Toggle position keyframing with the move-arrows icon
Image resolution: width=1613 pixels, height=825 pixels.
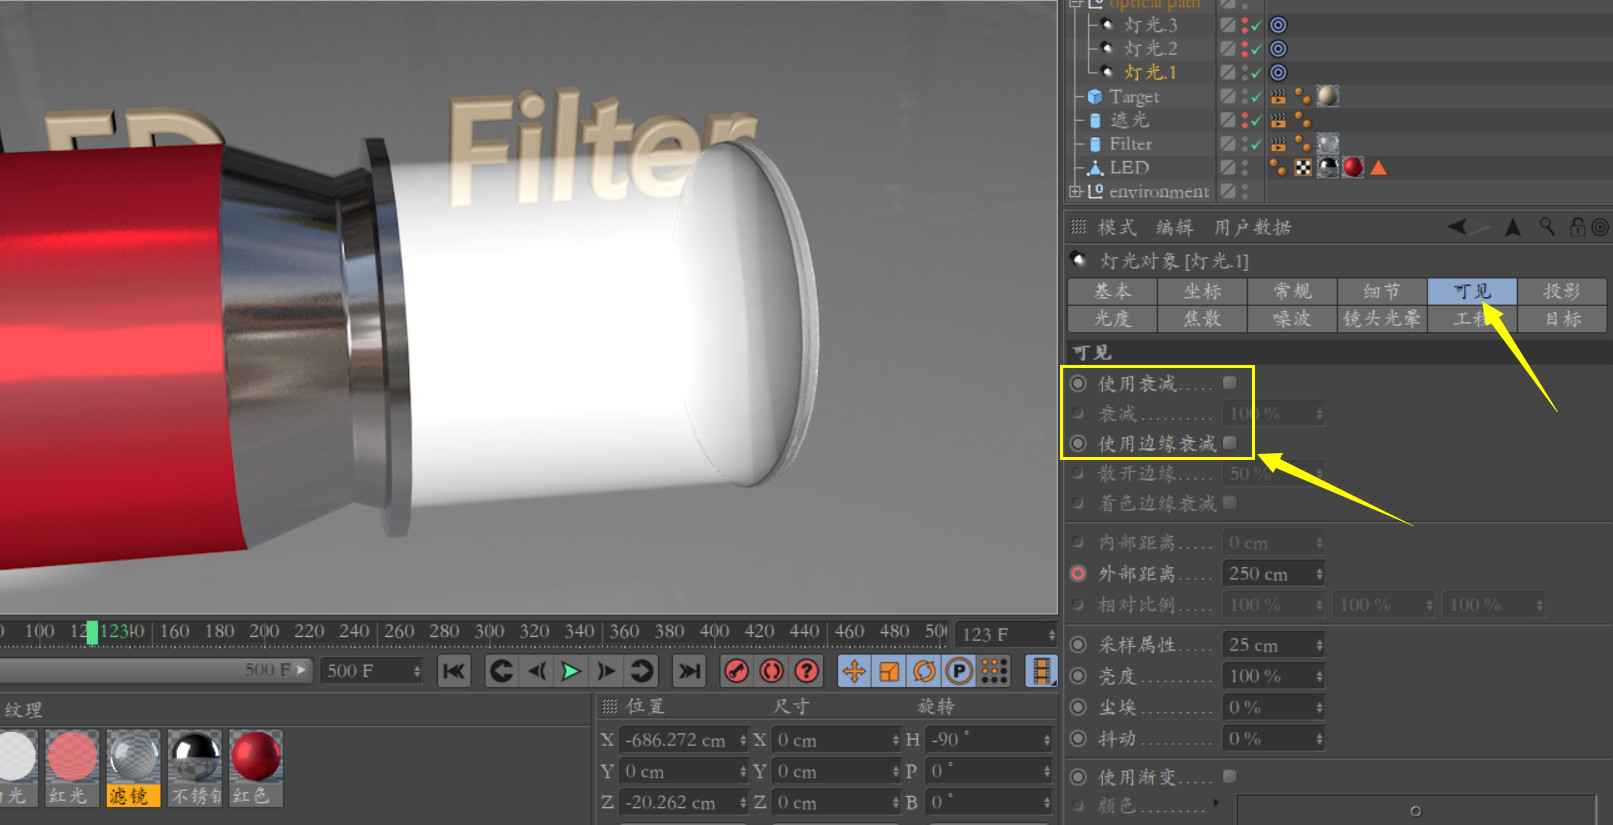pos(854,671)
